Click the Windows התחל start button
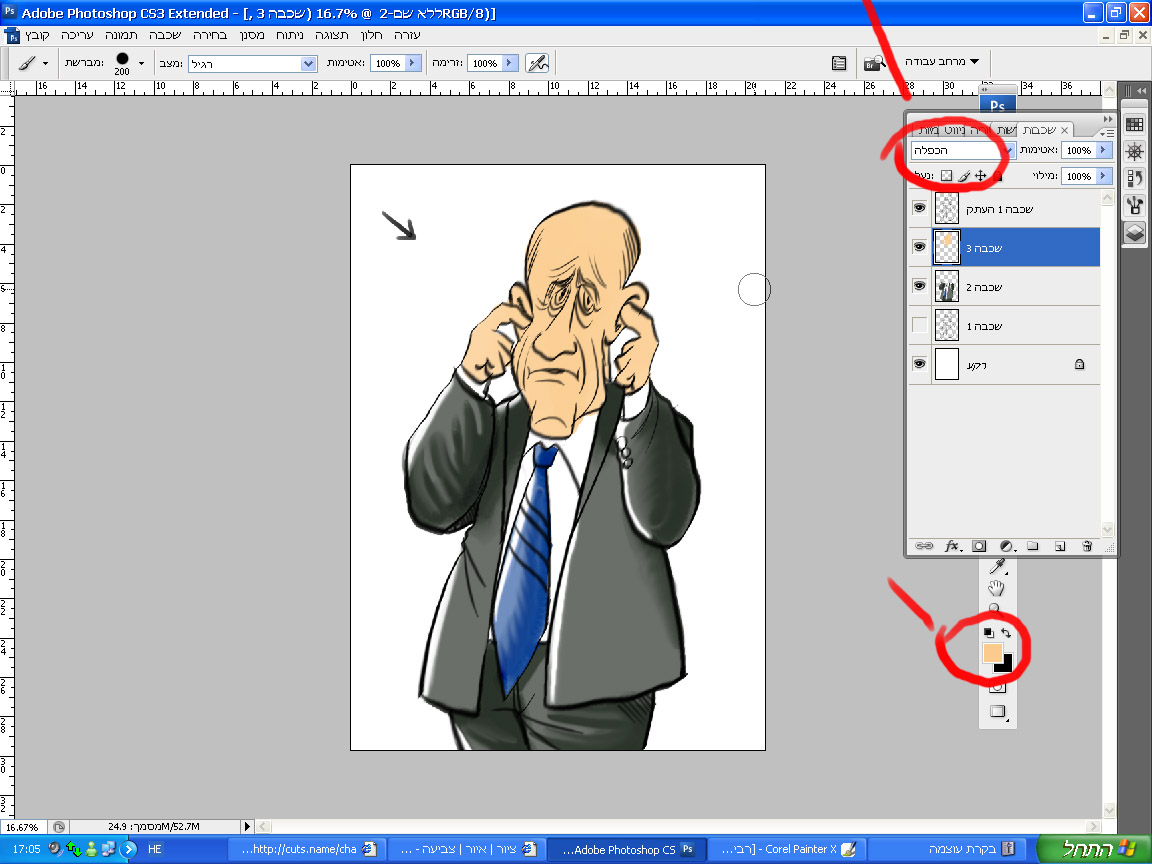Viewport: 1152px width, 864px height. (x=1092, y=849)
